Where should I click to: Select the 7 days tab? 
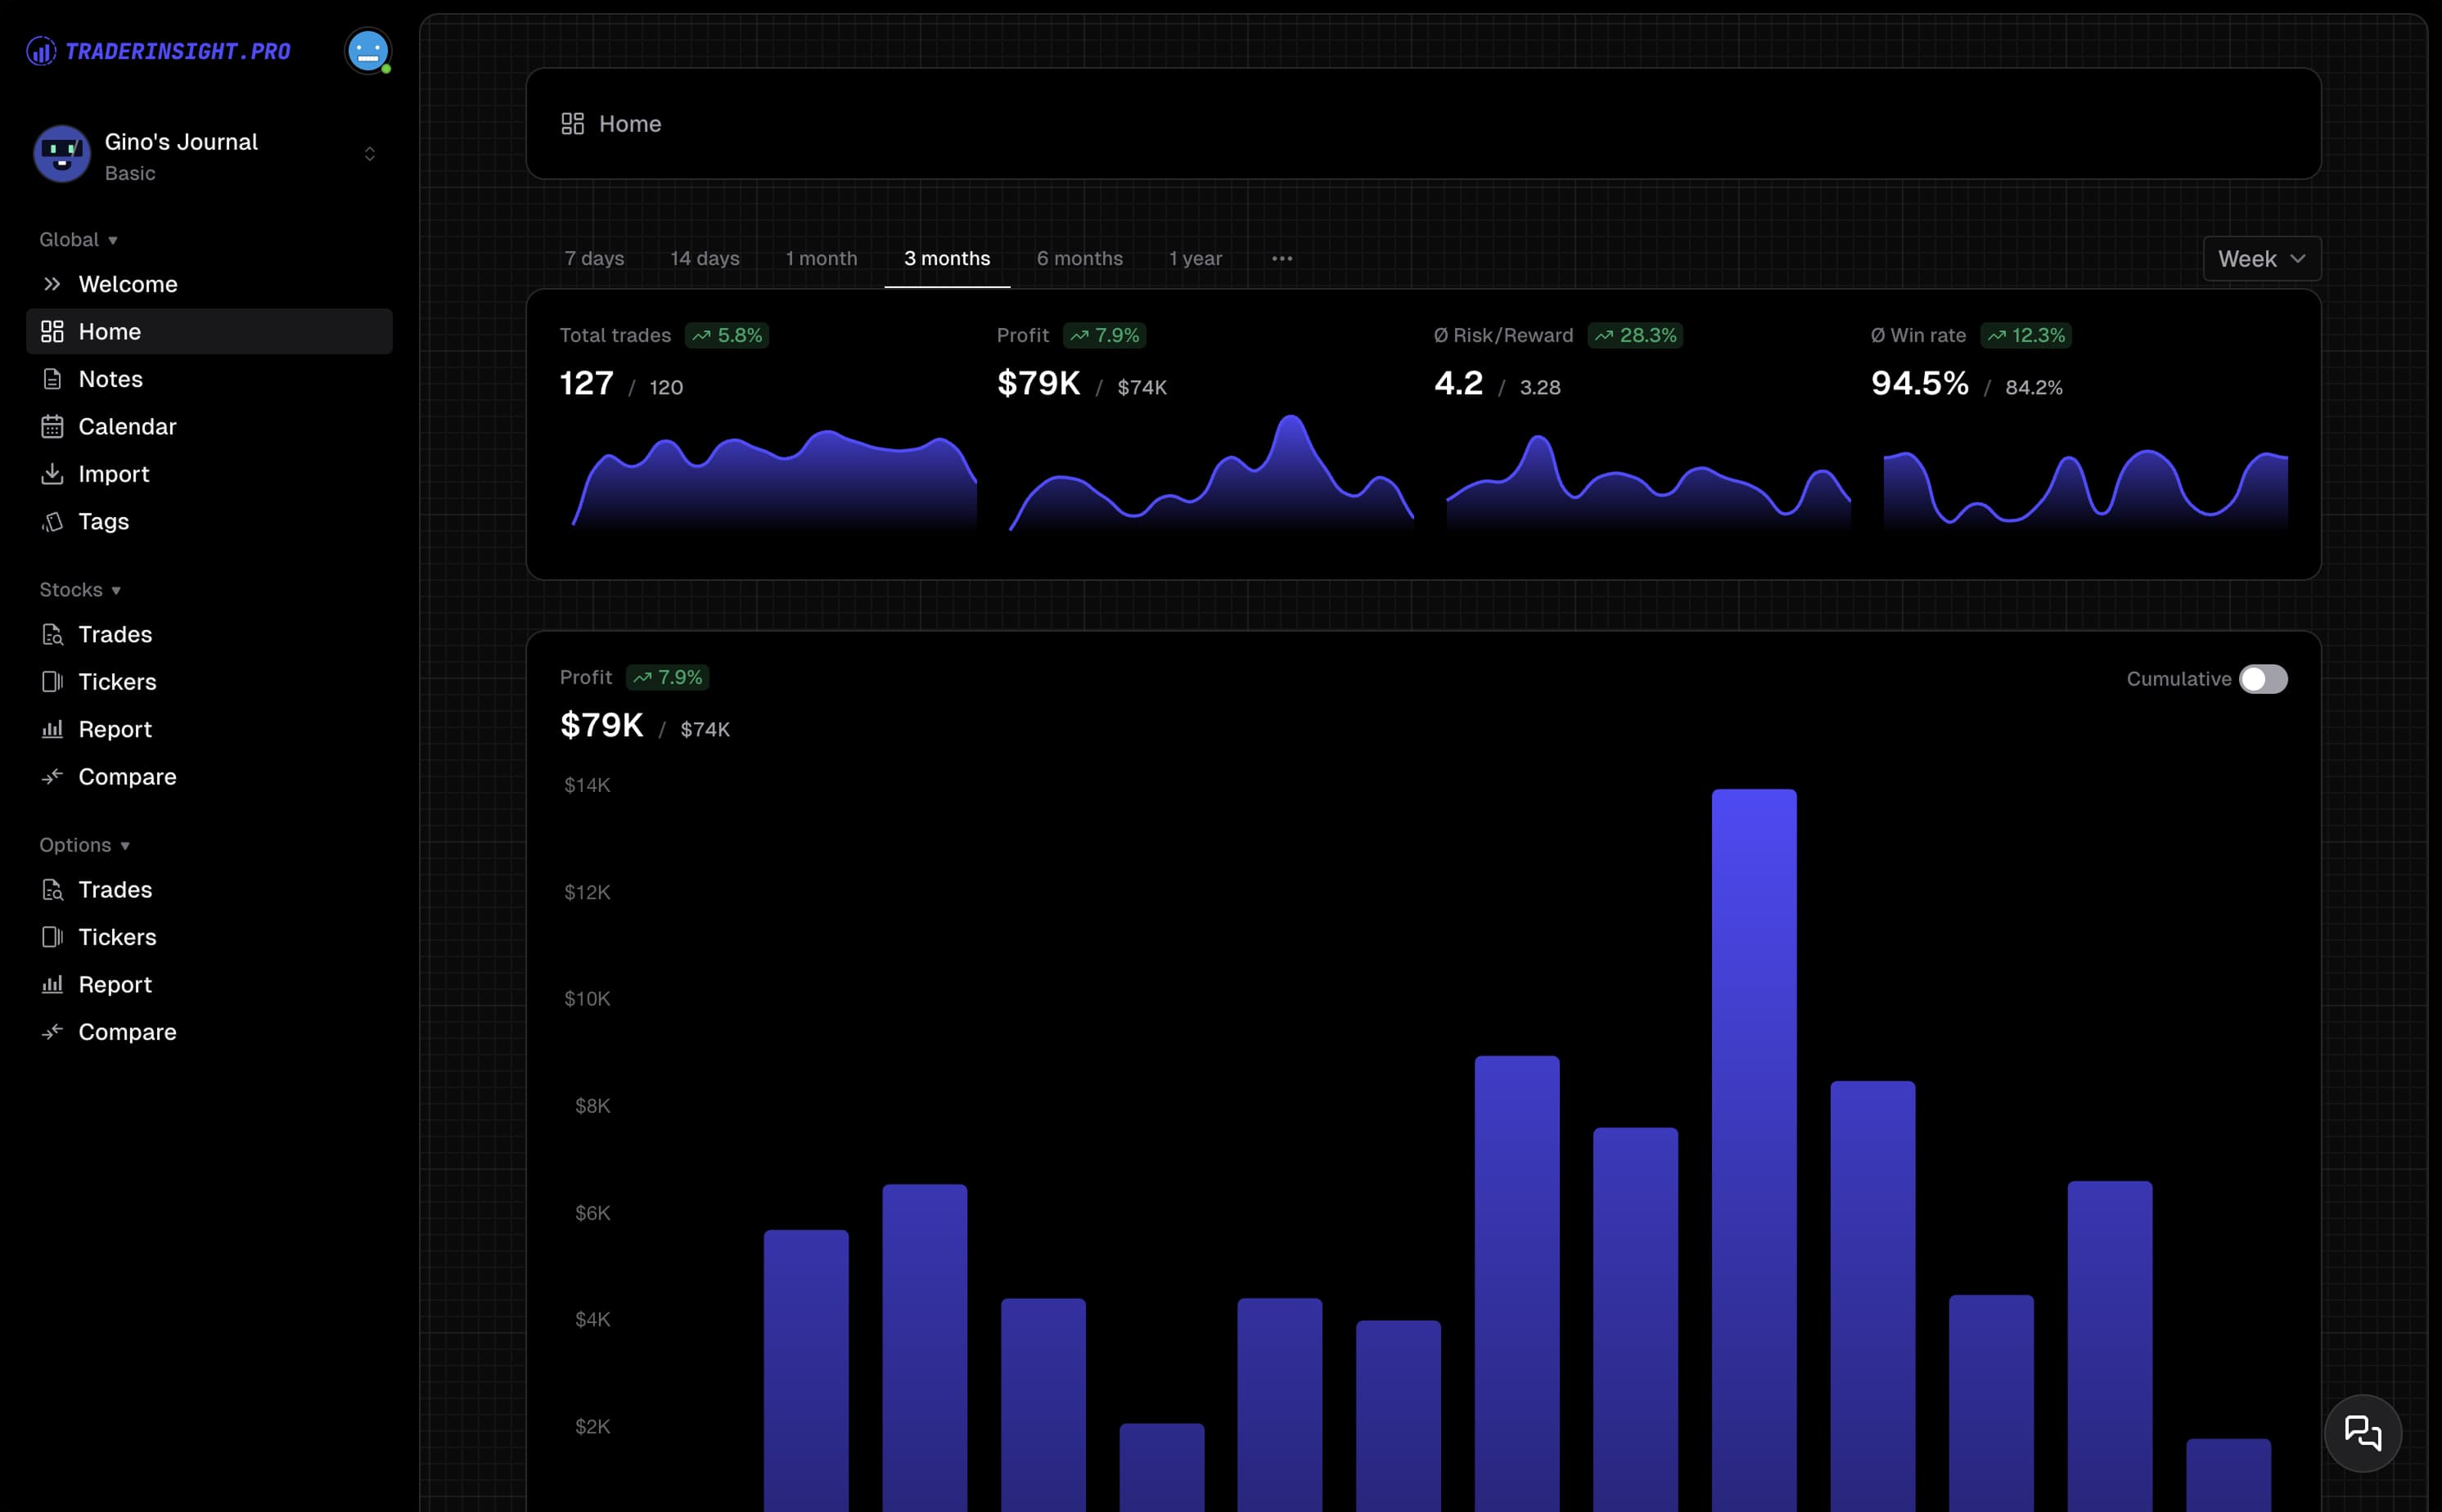(594, 258)
